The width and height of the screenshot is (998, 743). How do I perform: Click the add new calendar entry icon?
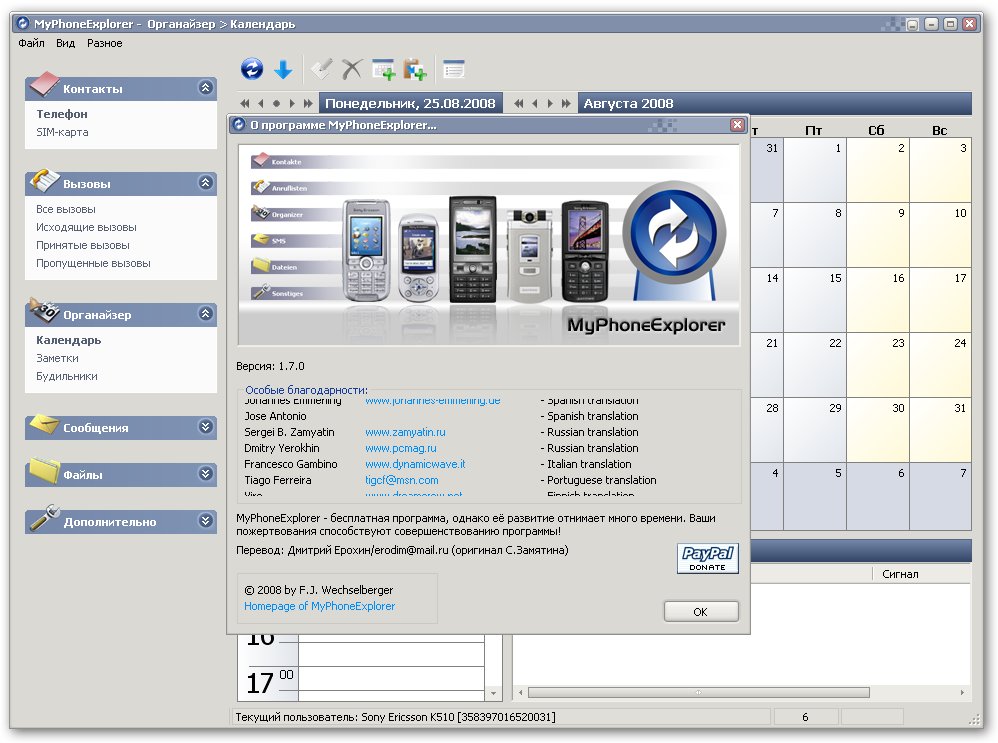(384, 69)
